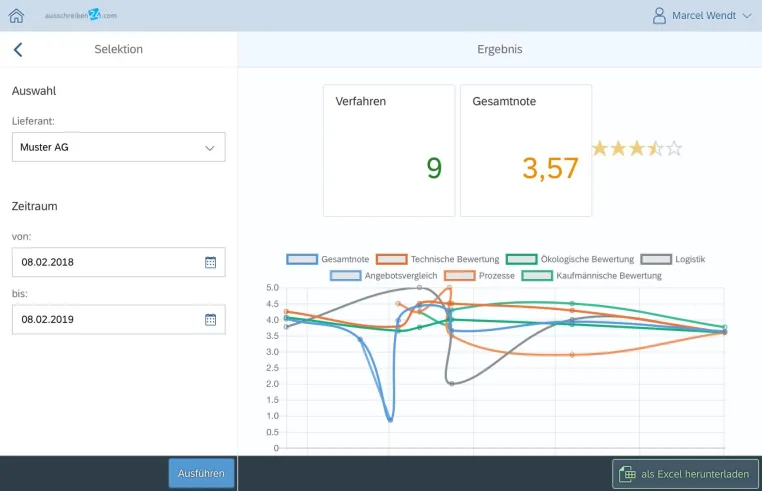This screenshot has width=762, height=491.
Task: Toggle the Kaufmännische Bewertung series in legend
Action: 591,276
